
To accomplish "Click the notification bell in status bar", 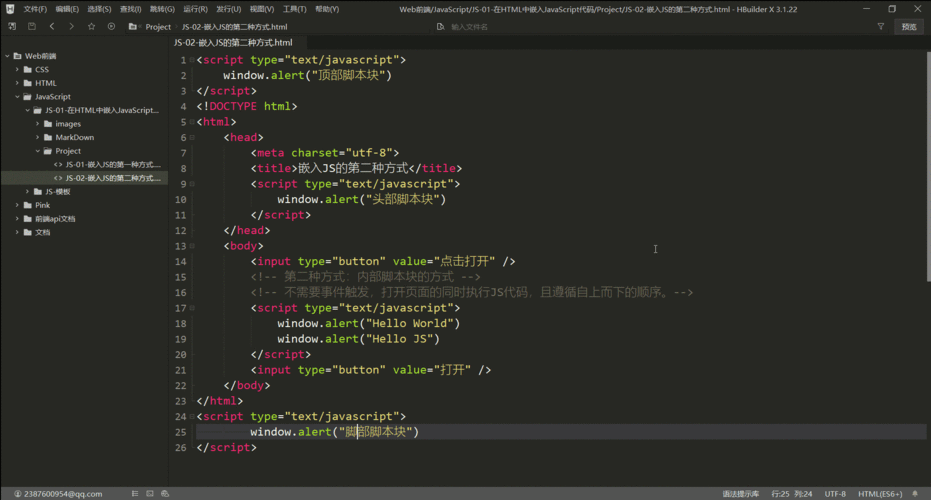I will [915, 493].
